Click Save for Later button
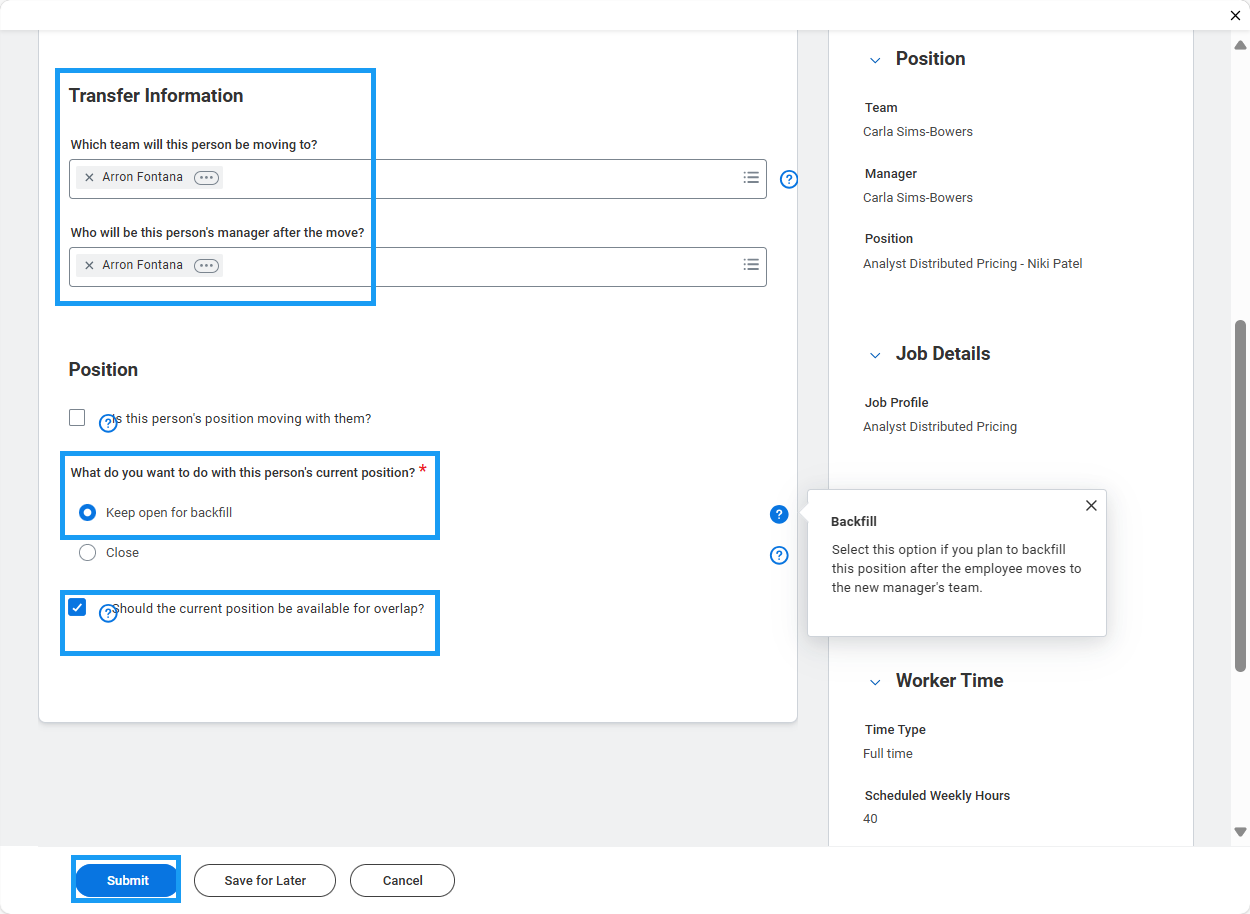 tap(265, 880)
